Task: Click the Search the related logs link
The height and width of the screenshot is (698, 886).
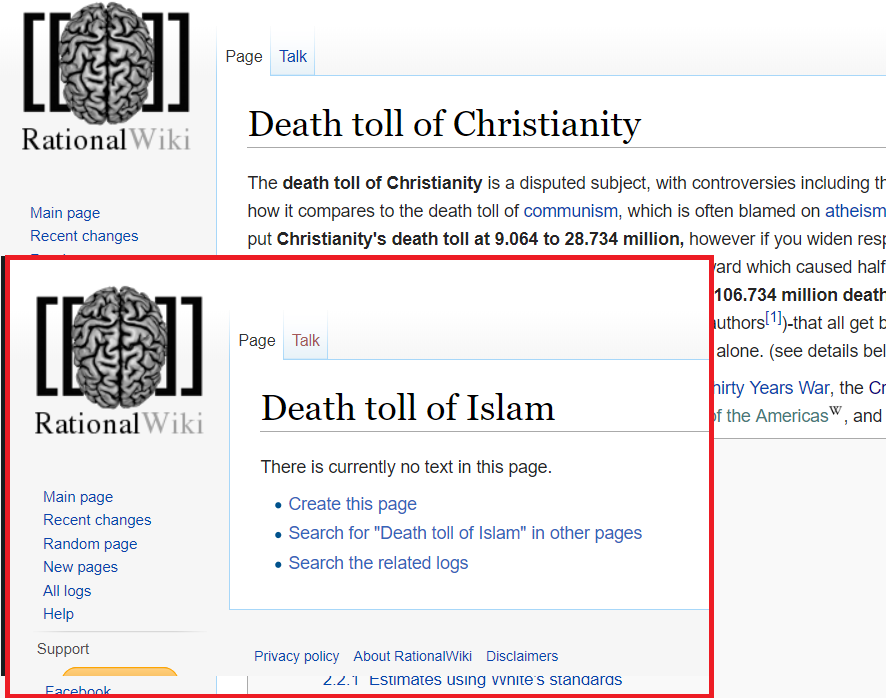Action: pyautogui.click(x=378, y=563)
